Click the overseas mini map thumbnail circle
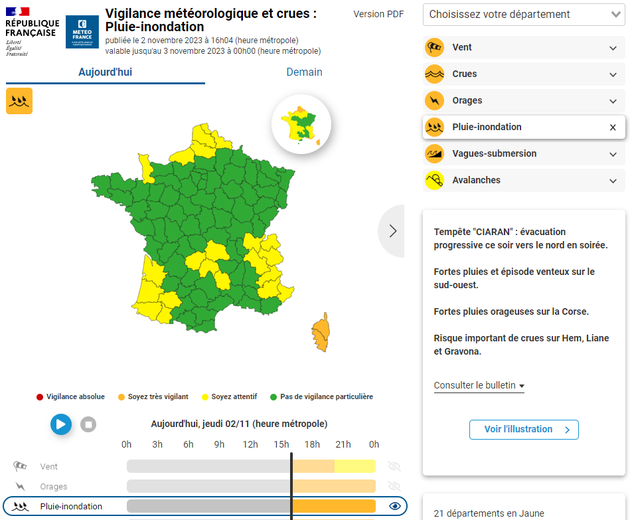This screenshot has width=630, height=520. tap(301, 124)
